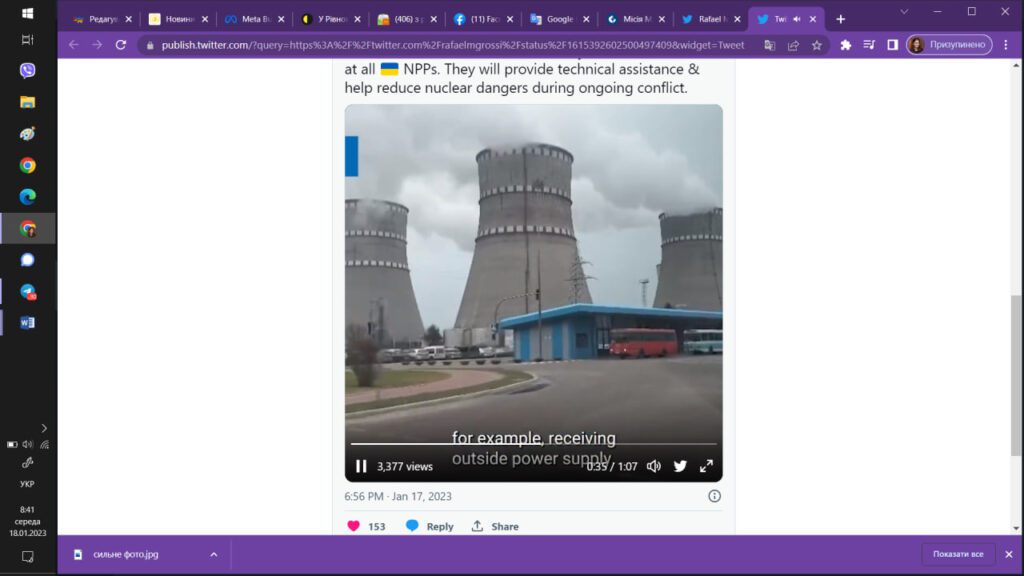This screenshot has width=1024, height=576.
Task: Open a new browser tab
Action: coord(840,19)
